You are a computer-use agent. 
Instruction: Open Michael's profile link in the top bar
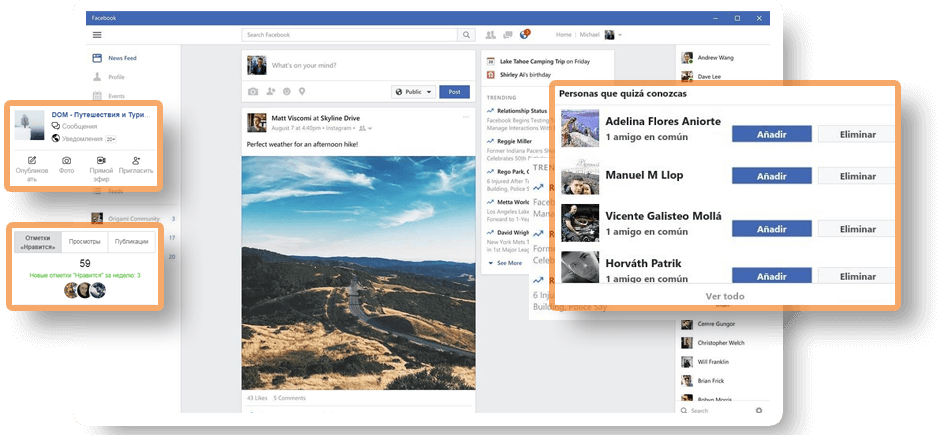[589, 35]
